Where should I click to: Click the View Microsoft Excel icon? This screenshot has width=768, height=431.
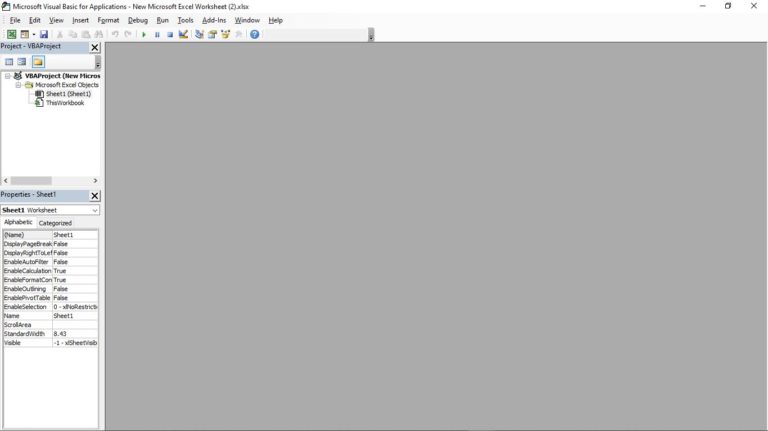point(11,34)
